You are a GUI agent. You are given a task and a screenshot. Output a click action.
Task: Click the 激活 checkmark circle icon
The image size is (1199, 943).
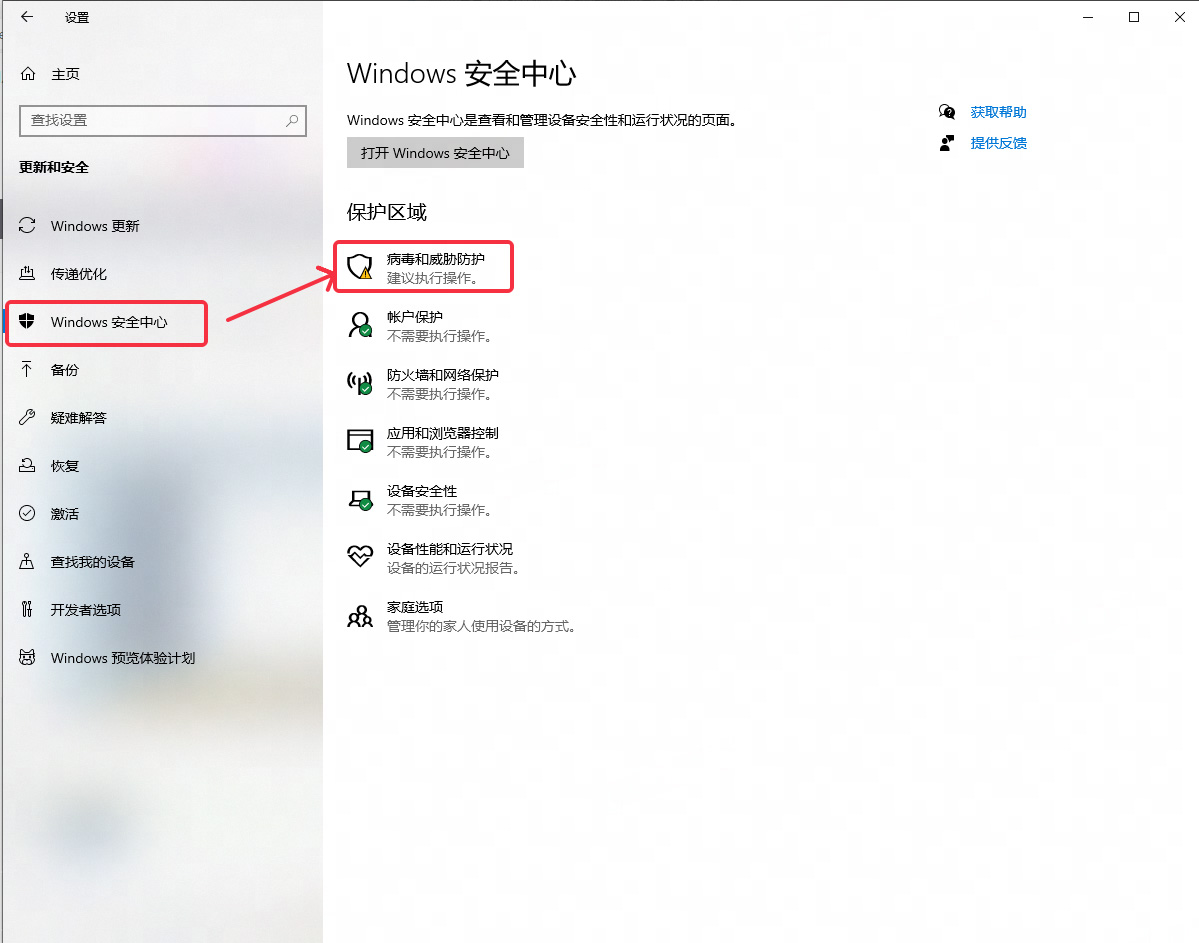click(x=28, y=513)
